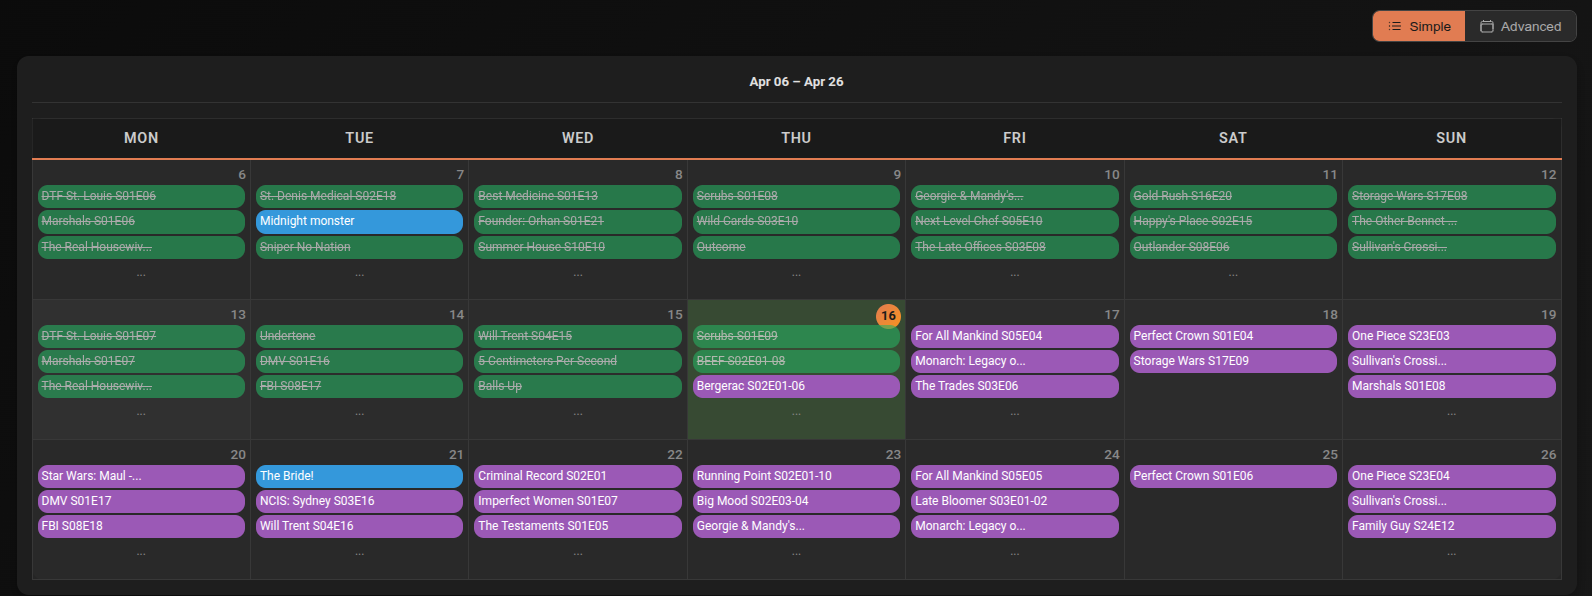Expand more events on Saturday 11

(x=1233, y=273)
